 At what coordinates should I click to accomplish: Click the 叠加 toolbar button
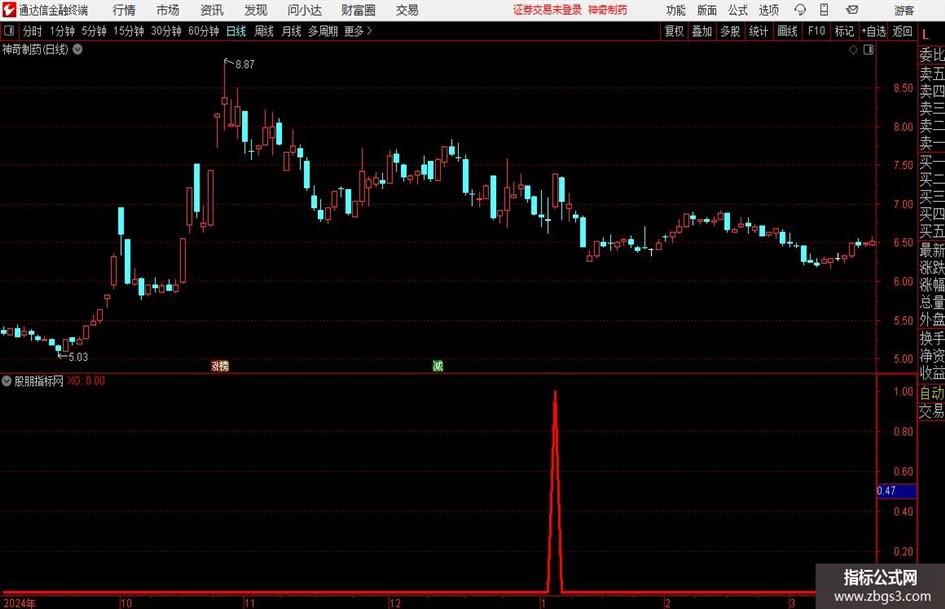[702, 31]
